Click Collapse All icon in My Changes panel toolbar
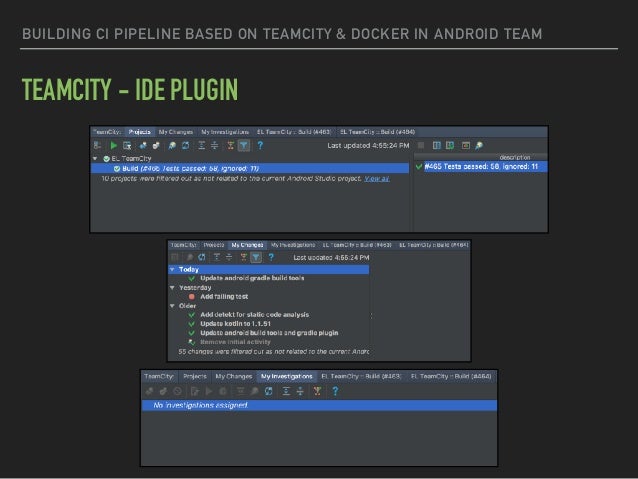Screen dimensions: 638x479 coord(229,257)
